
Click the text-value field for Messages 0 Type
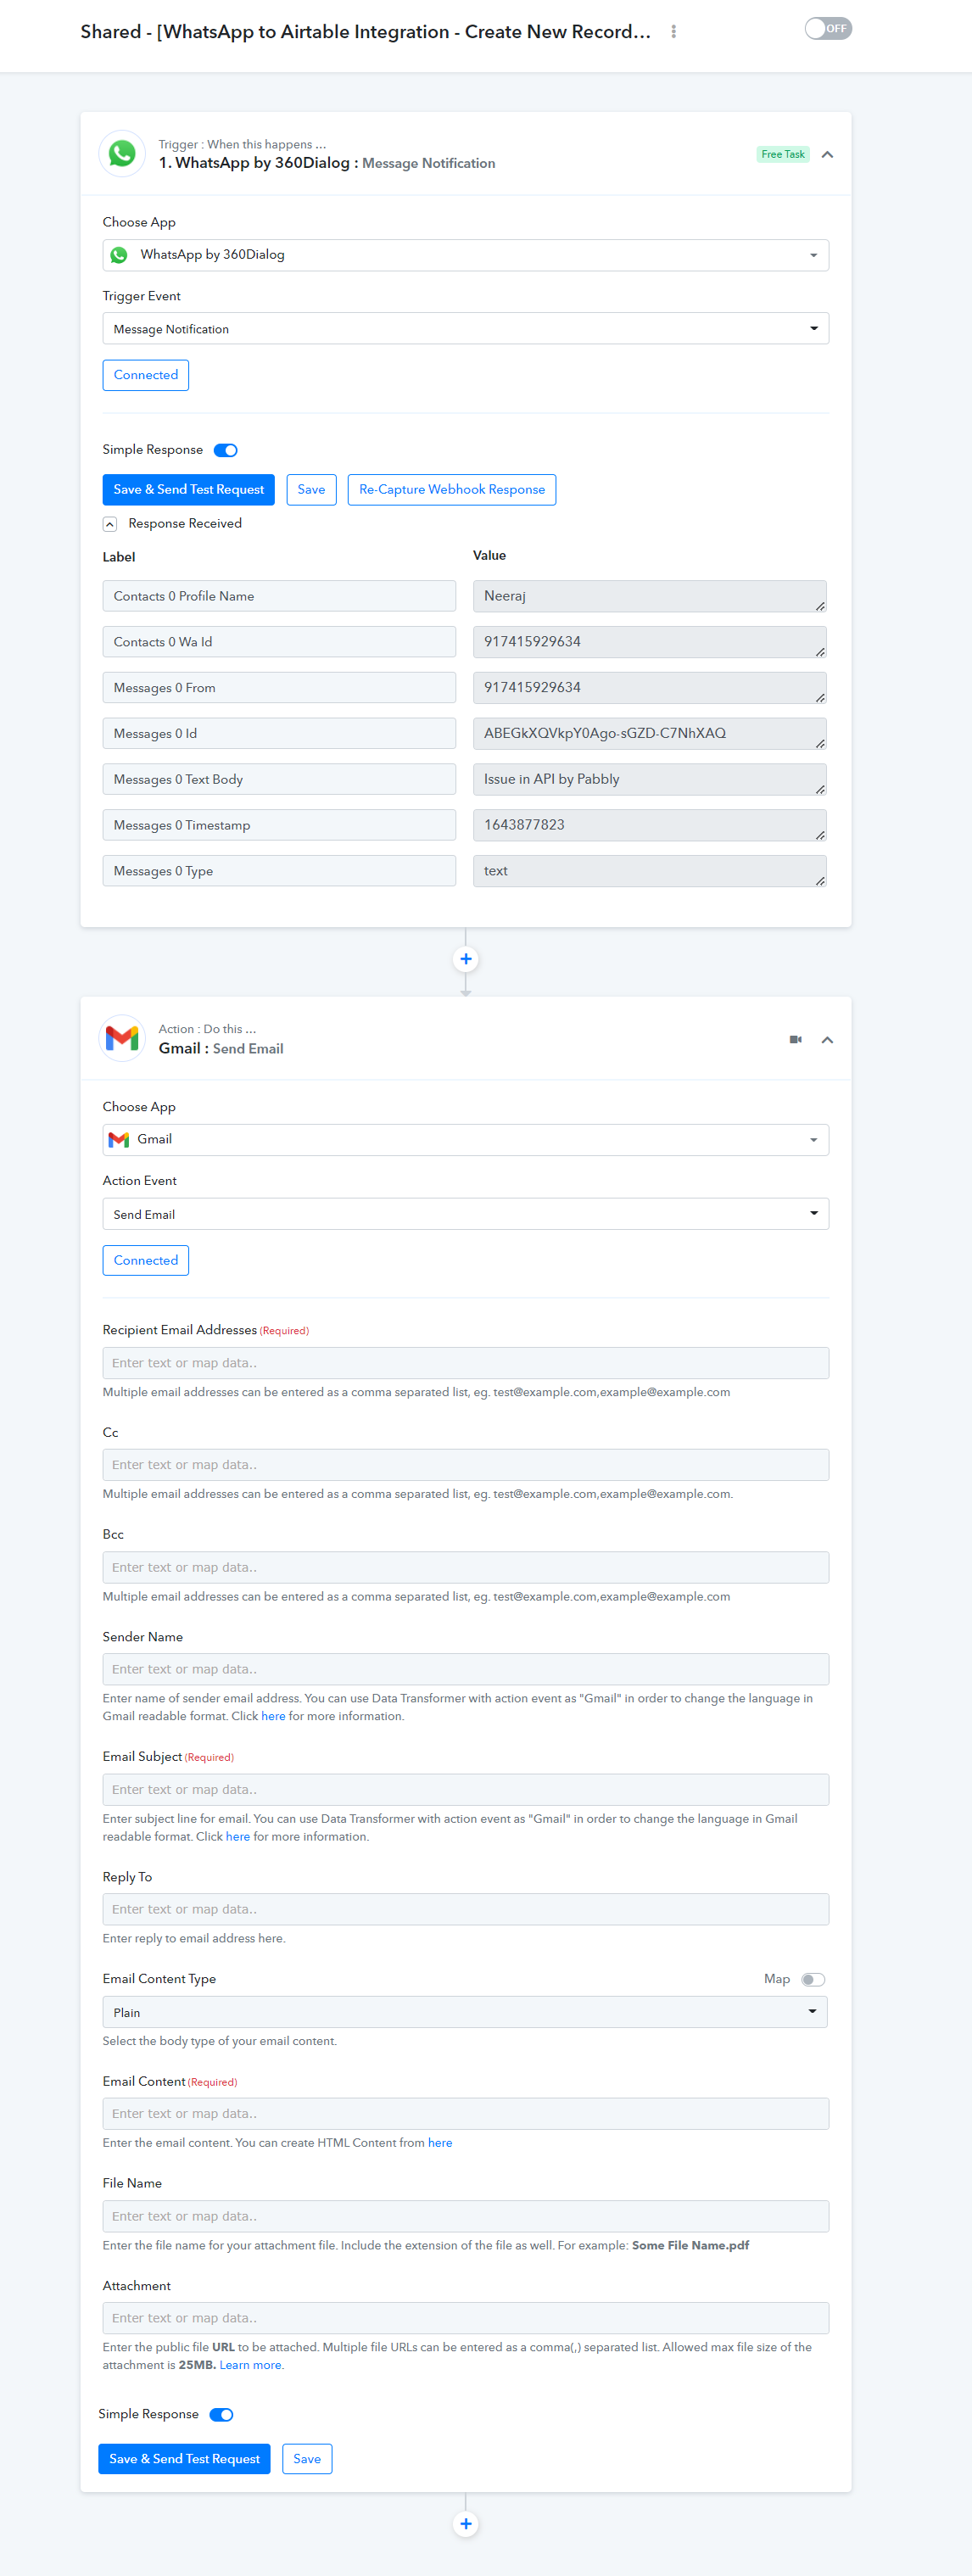pos(649,871)
